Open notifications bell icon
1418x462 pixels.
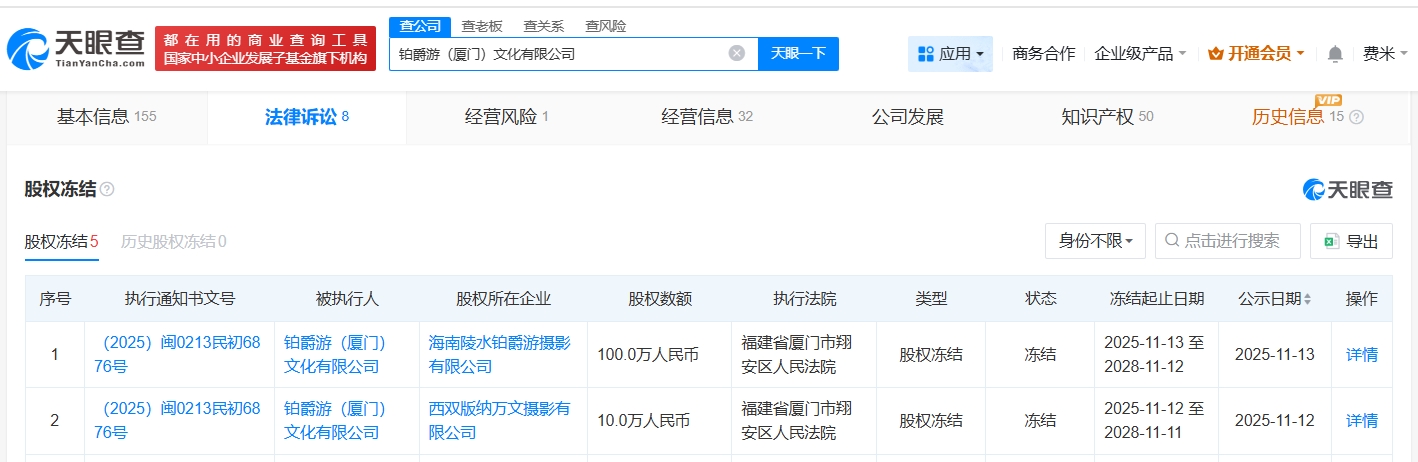[1335, 54]
